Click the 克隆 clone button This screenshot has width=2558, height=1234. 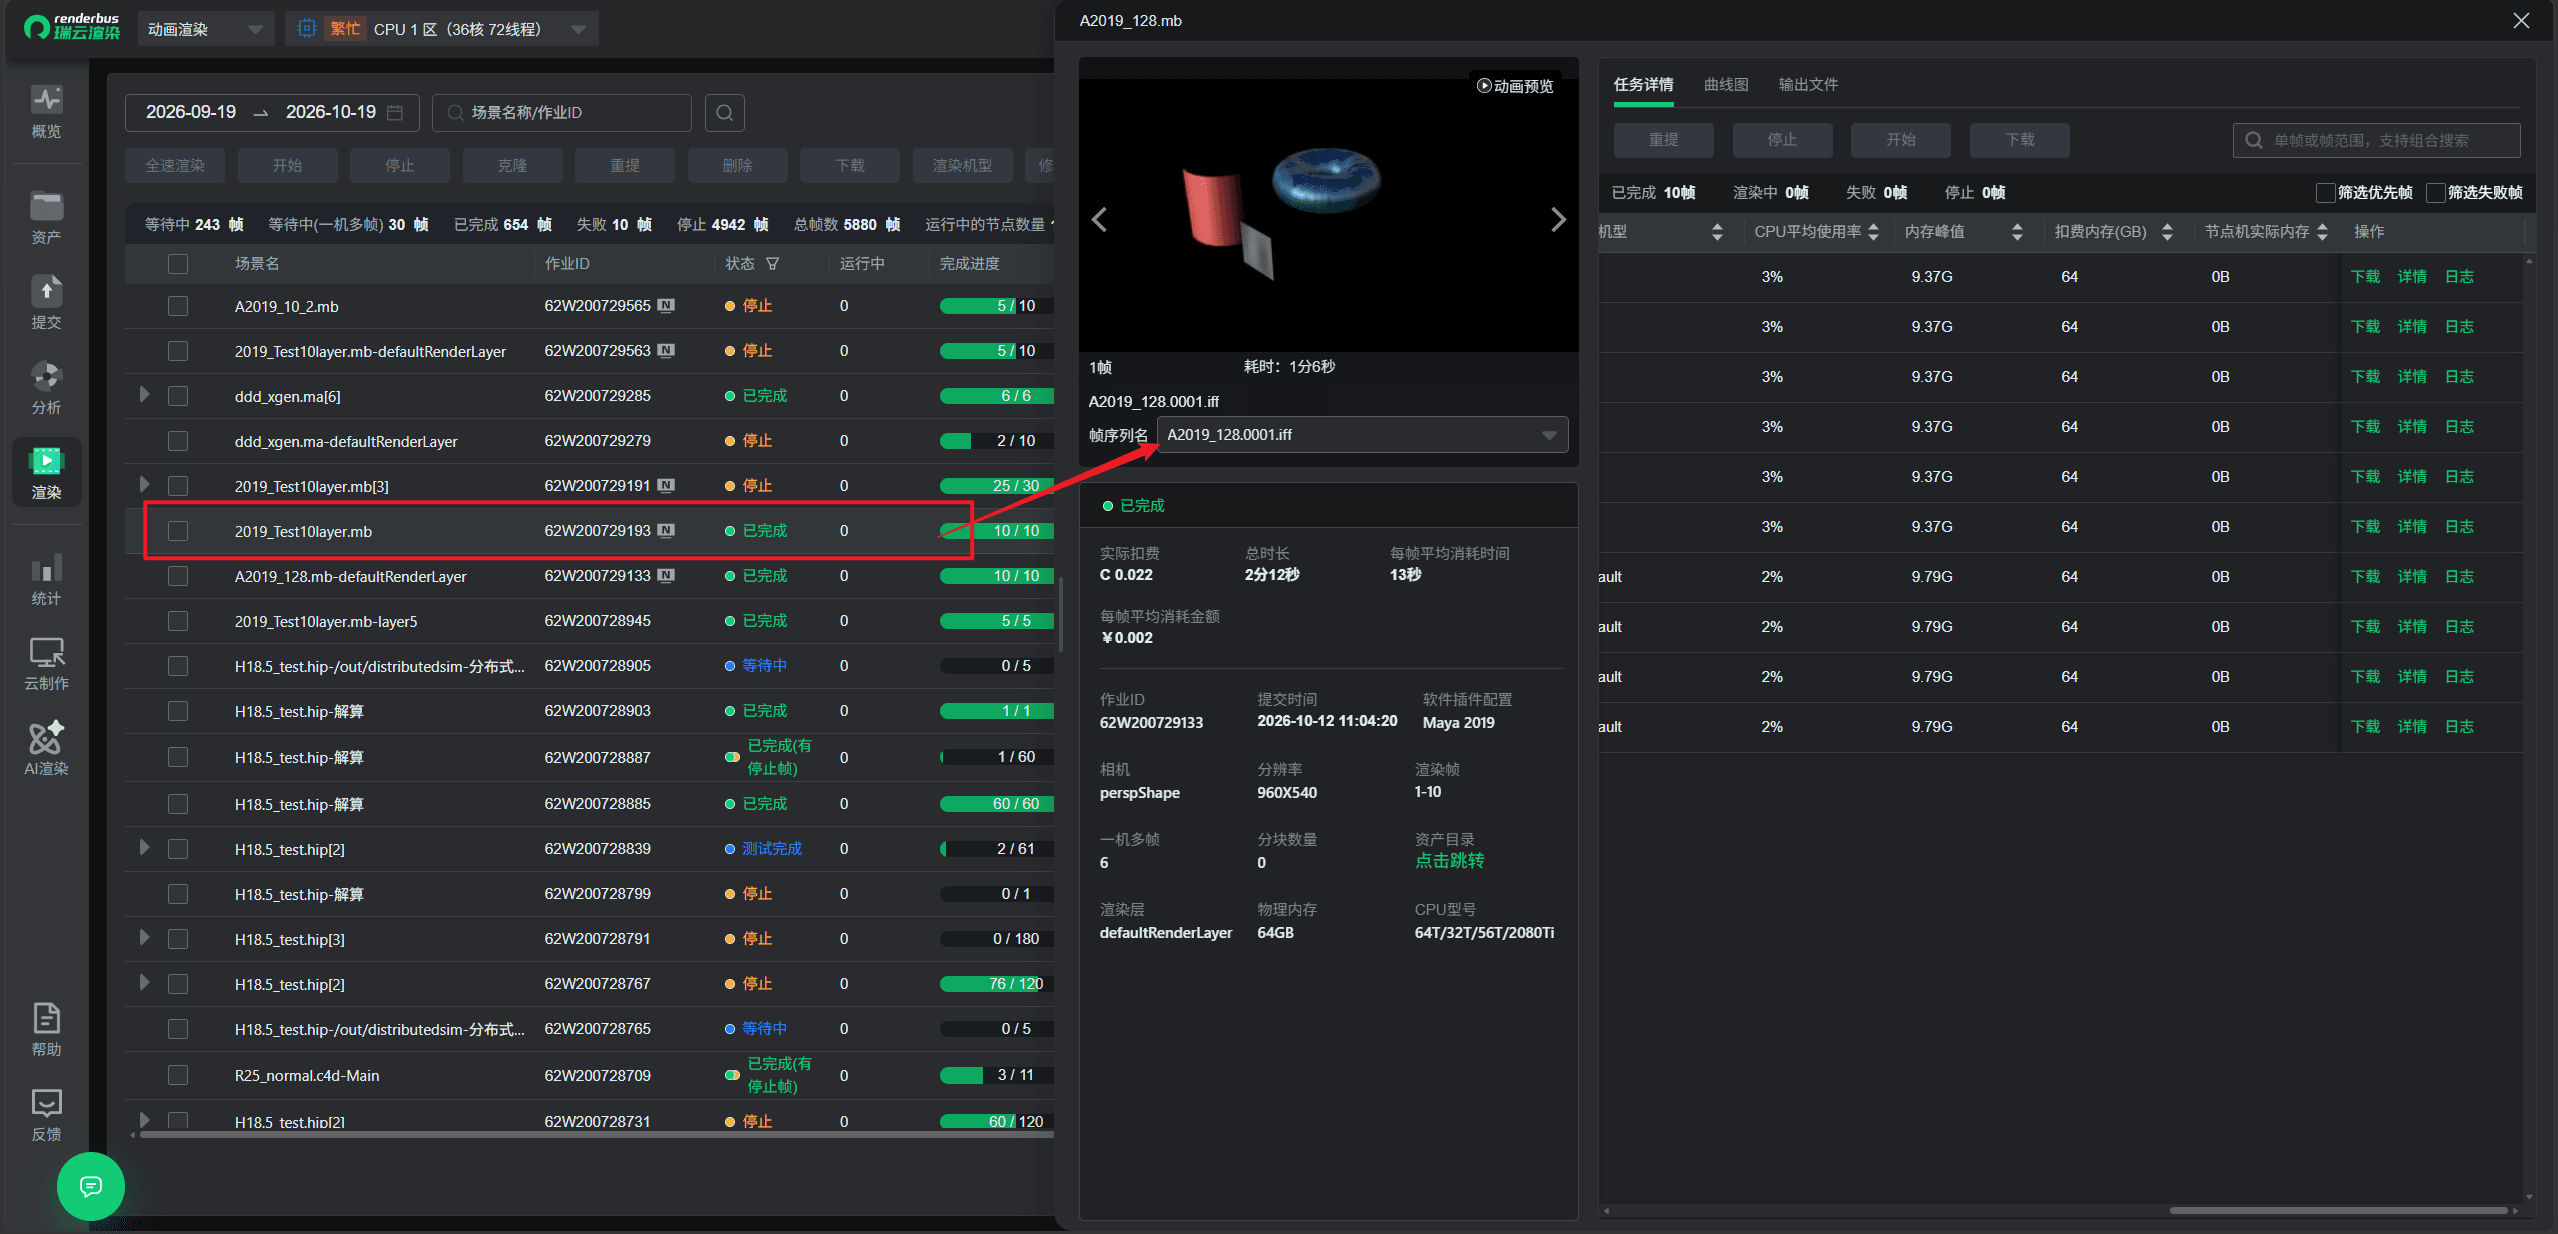tap(512, 166)
